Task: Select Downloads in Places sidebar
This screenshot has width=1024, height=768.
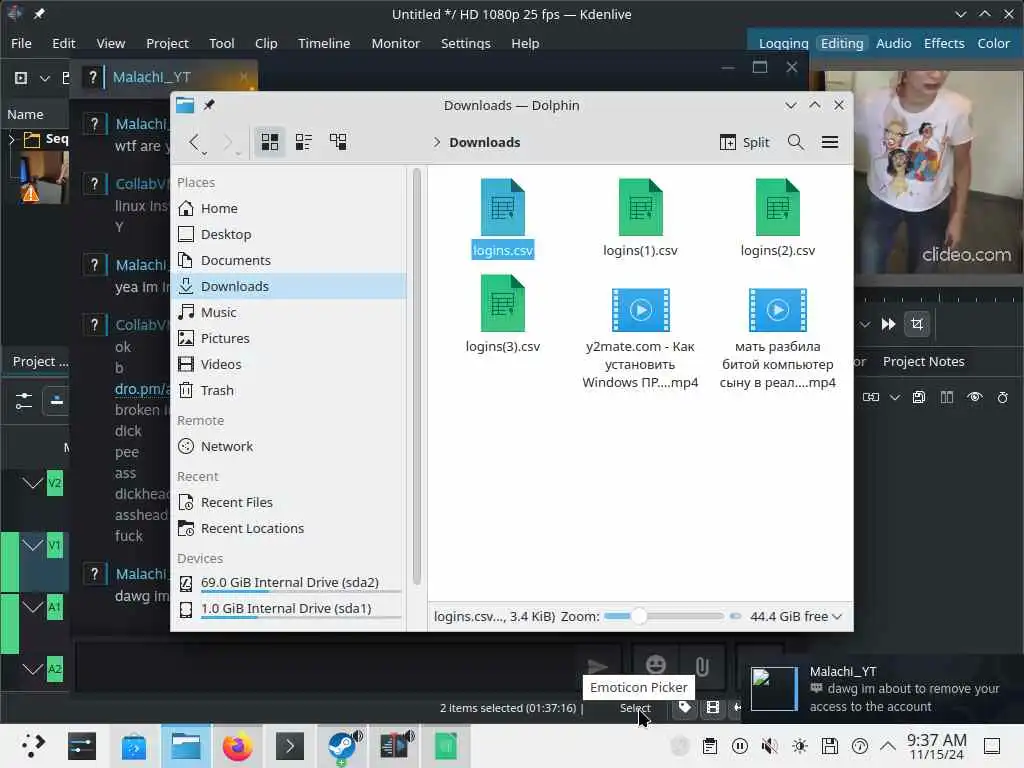Action: pos(289,287)
